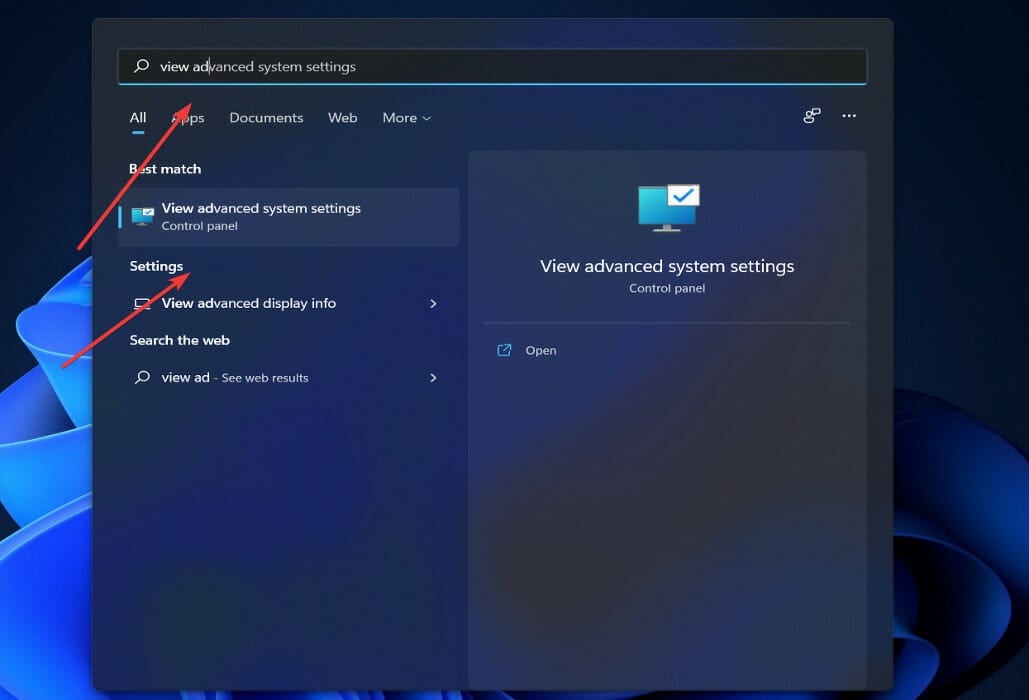Click the magnifier icon in the search box

(x=143, y=66)
